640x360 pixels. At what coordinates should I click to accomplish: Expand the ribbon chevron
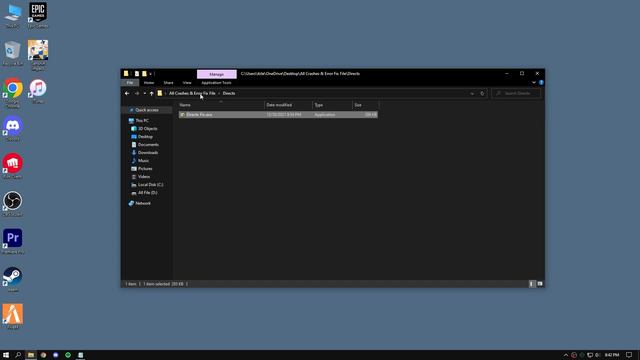coord(534,82)
